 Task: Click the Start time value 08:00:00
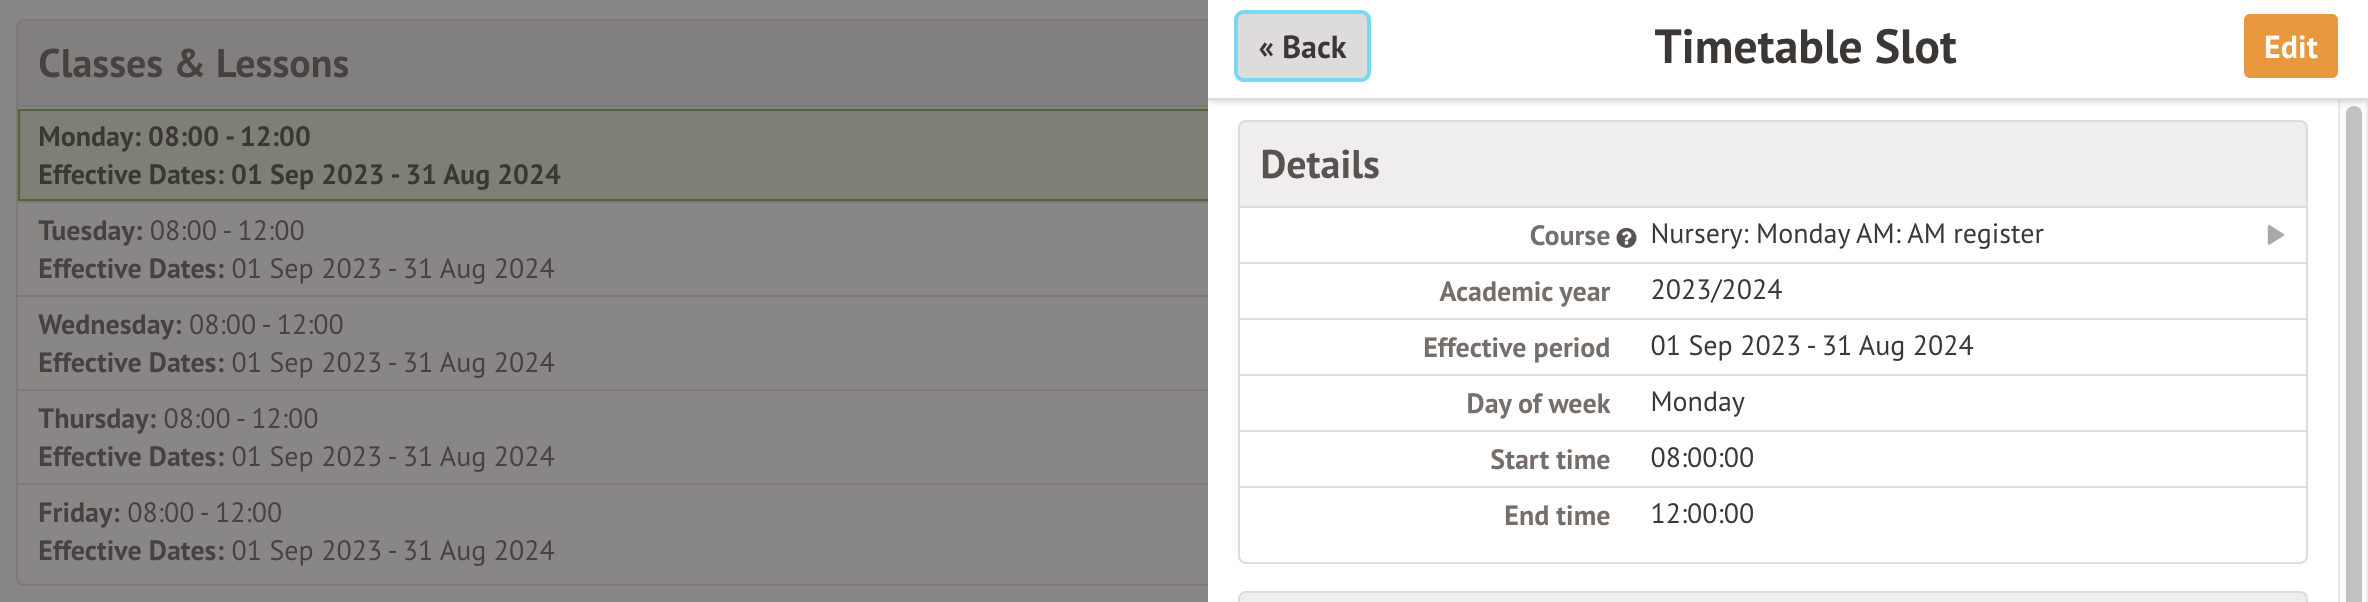[1701, 458]
